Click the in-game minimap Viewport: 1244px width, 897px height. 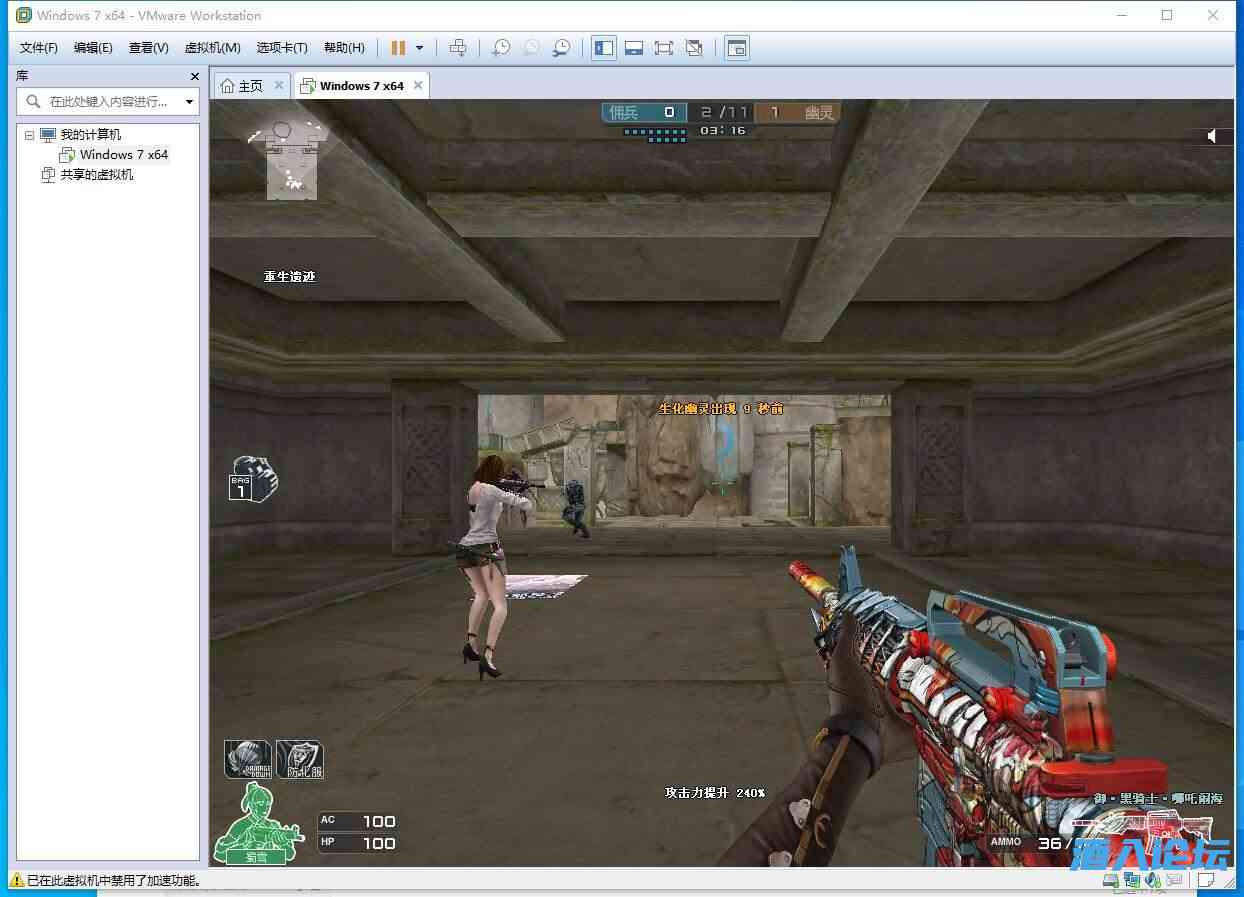(x=289, y=161)
